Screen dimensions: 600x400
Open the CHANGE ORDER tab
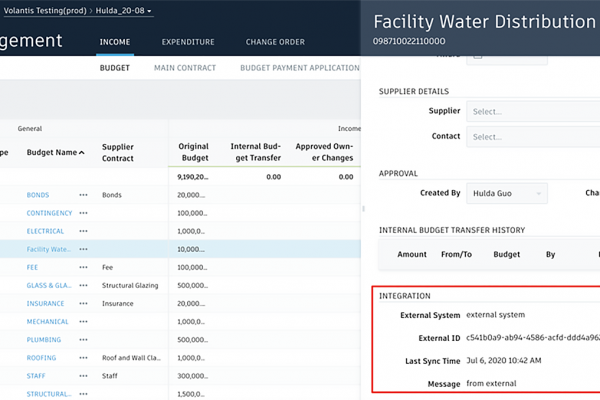coord(276,42)
